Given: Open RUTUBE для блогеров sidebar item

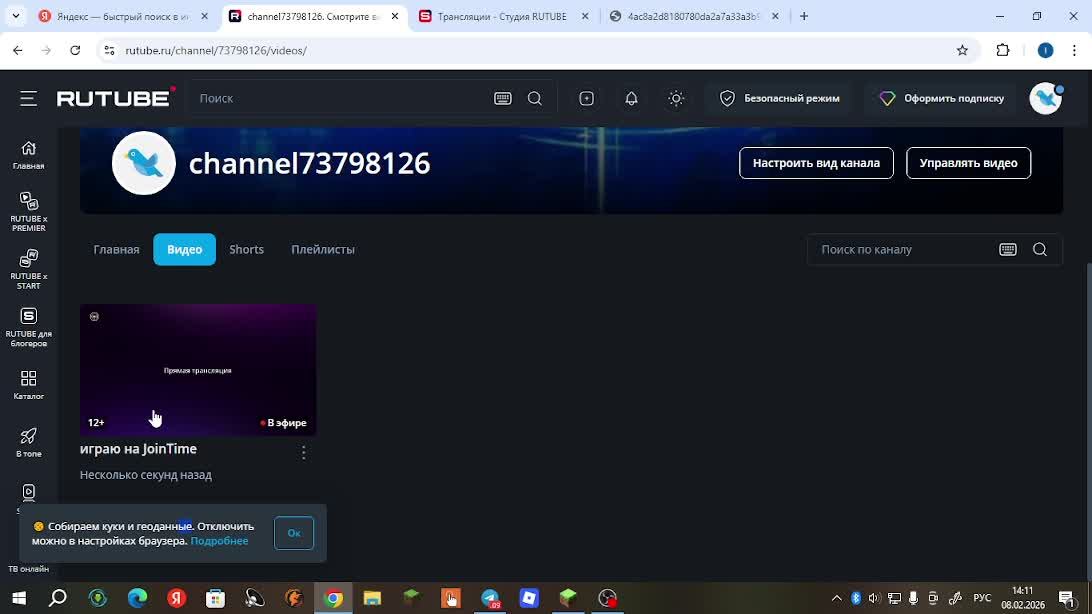Looking at the screenshot, I should 29,327.
